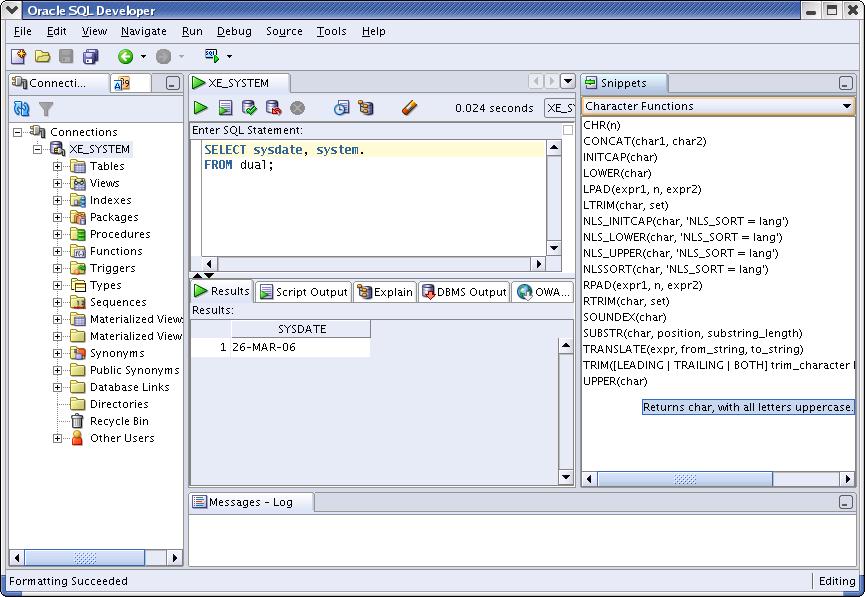Click the Connections panel horizontal scrollbar thumb
865x597 pixels.
click(85, 558)
